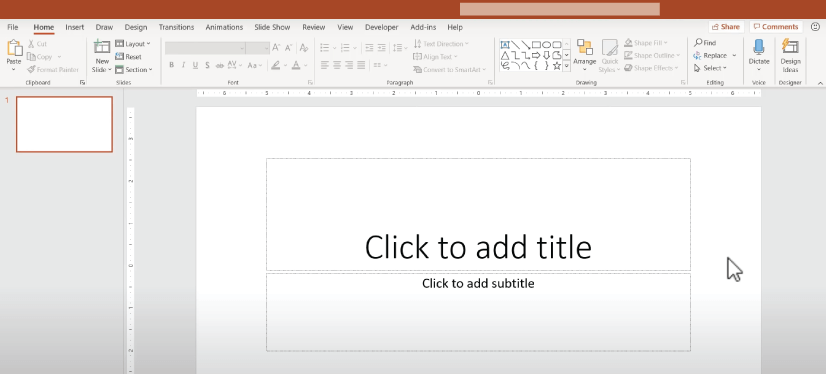Click the New Slide icon
The width and height of the screenshot is (826, 374).
coord(102,47)
